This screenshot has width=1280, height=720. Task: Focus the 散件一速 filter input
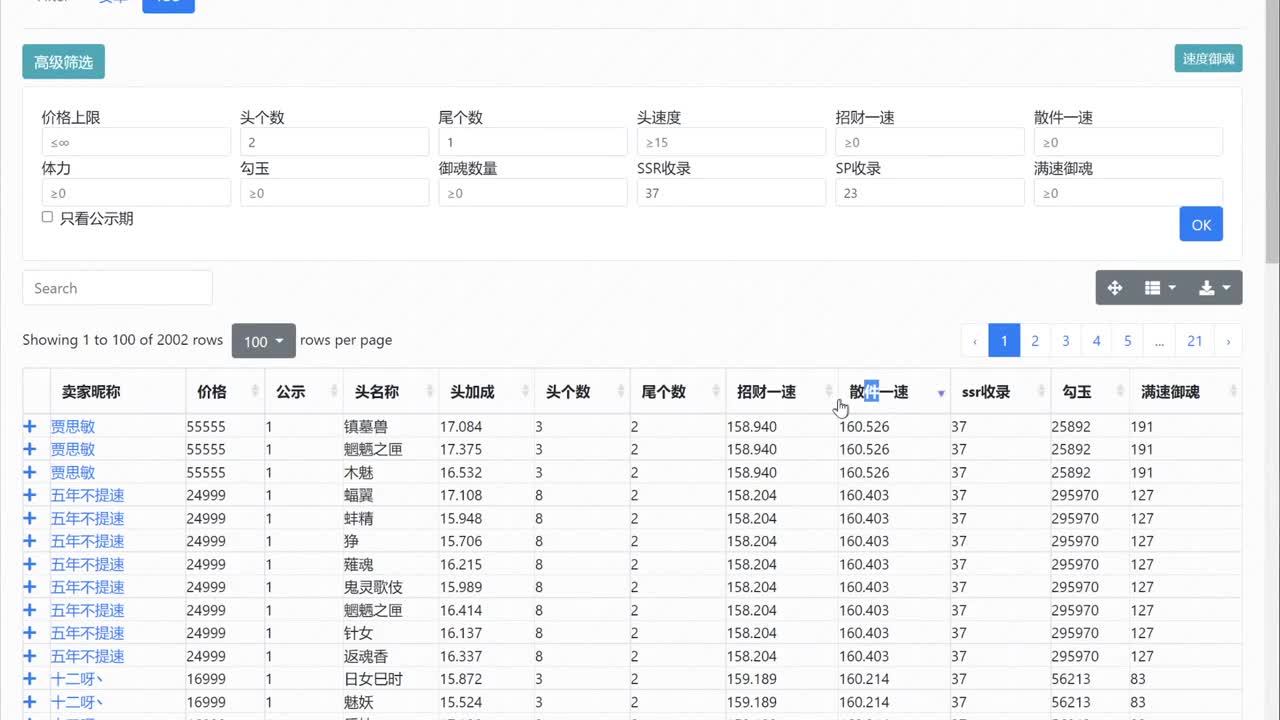point(1128,142)
